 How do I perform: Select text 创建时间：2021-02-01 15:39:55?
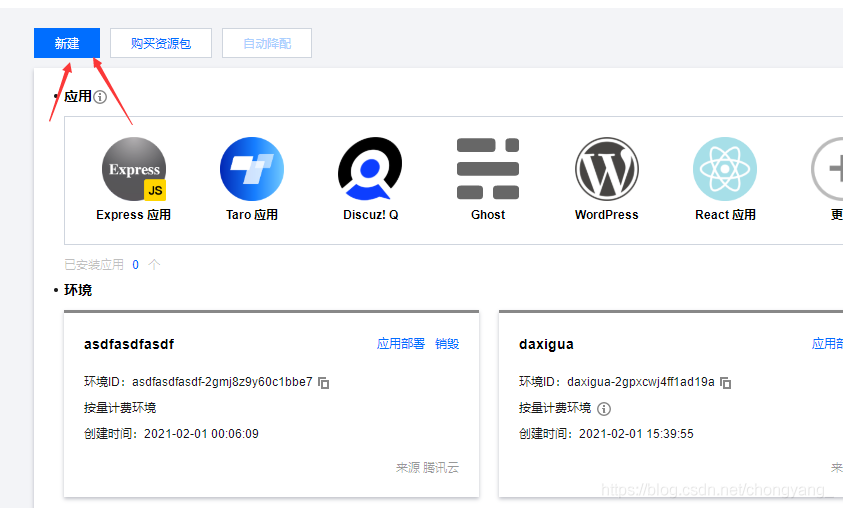(606, 434)
